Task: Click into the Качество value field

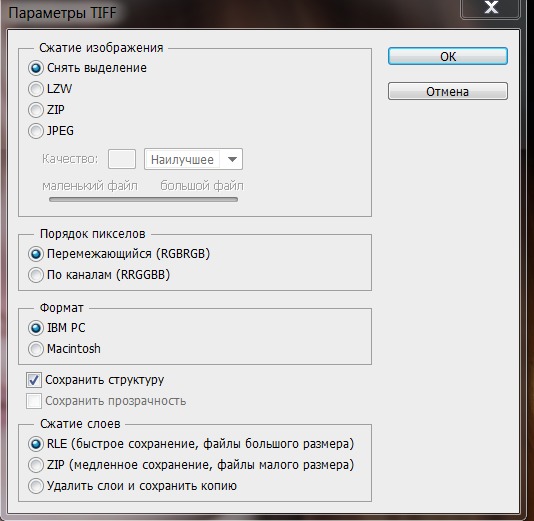Action: (x=122, y=159)
